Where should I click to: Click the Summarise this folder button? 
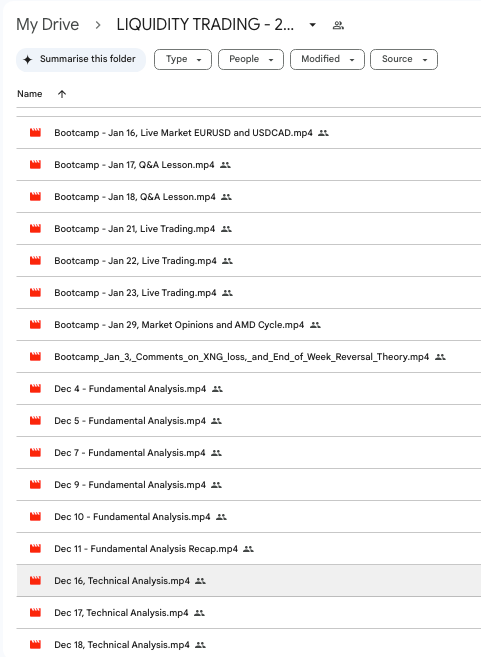point(81,59)
